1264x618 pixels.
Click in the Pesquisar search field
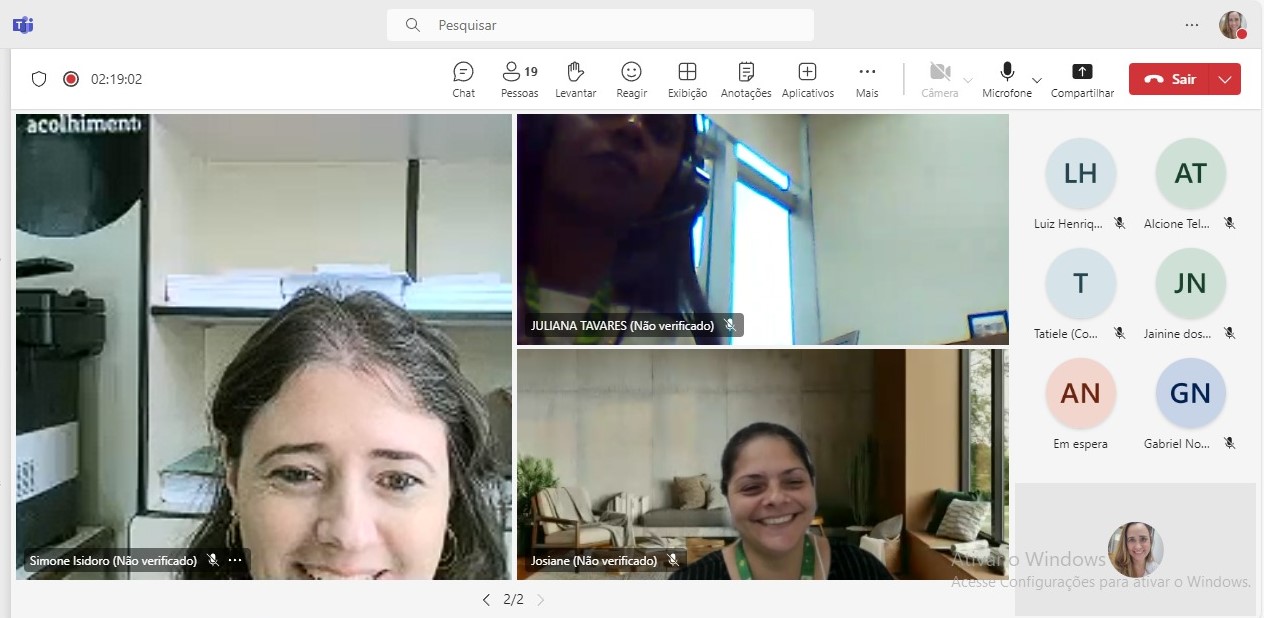click(x=600, y=25)
